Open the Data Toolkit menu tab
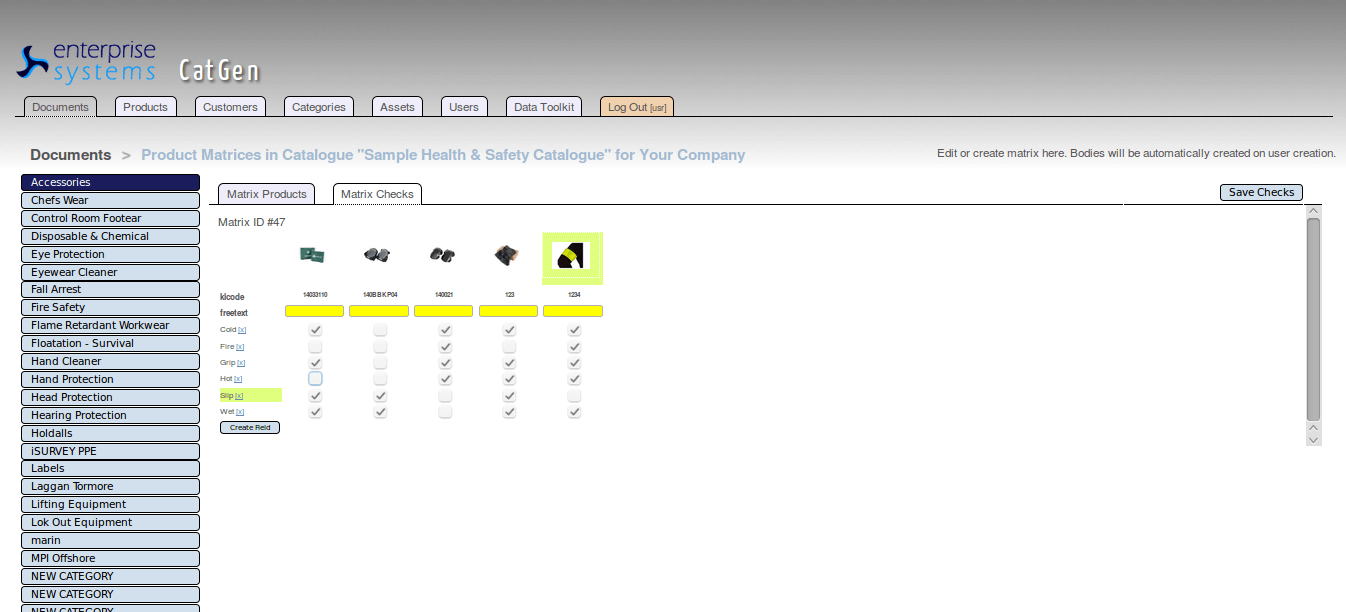 coord(543,107)
